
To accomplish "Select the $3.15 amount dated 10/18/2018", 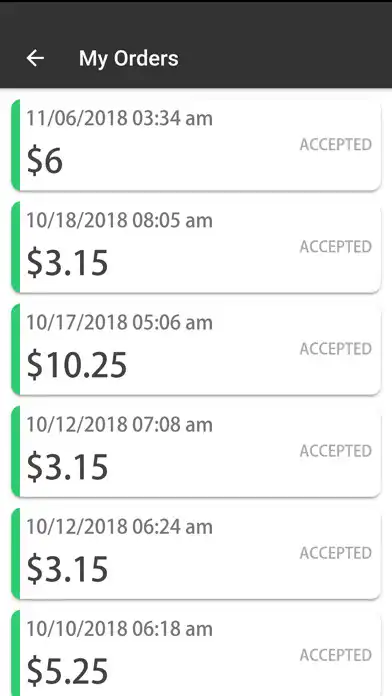I will [x=67, y=264].
